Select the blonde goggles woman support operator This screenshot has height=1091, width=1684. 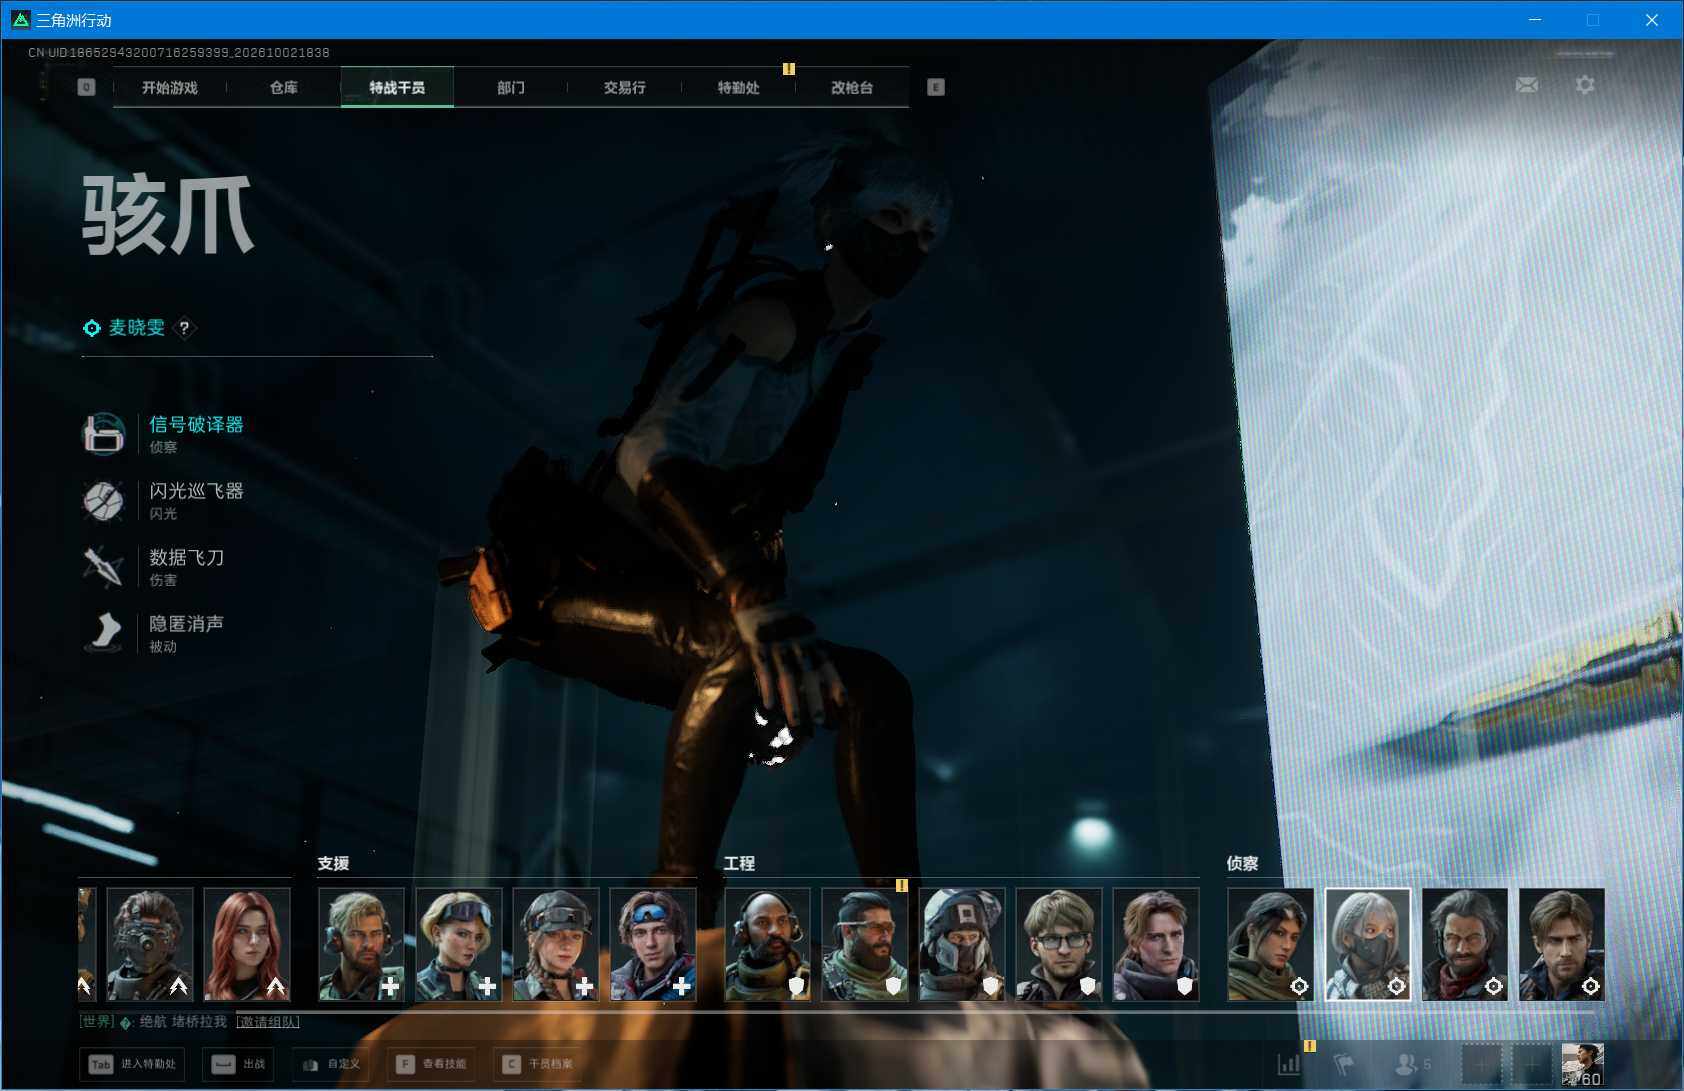click(x=459, y=944)
